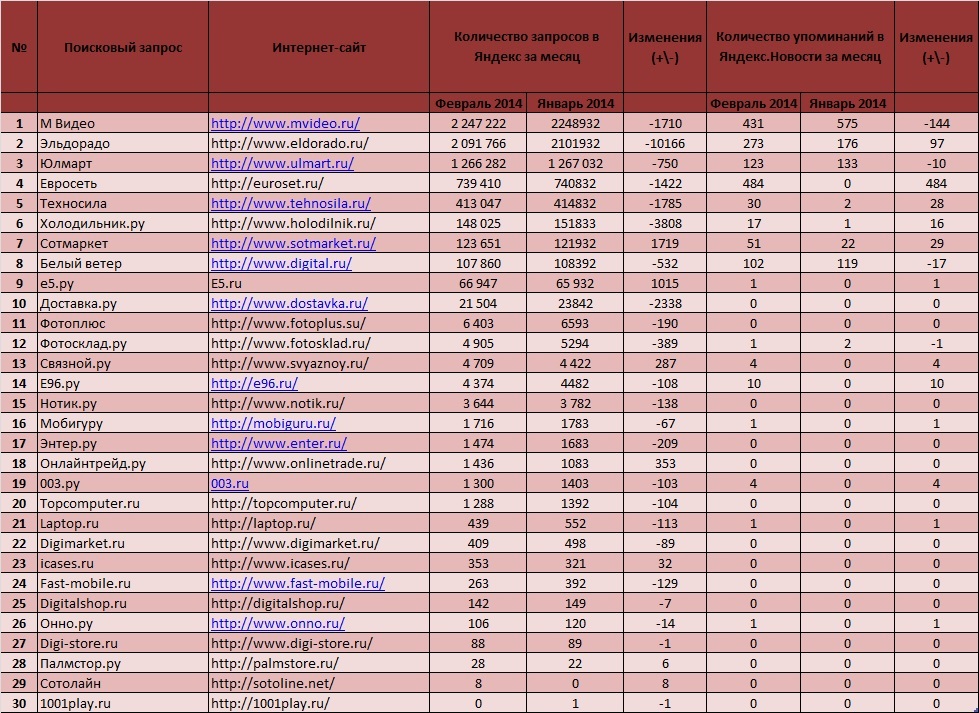Select the 'http://www.svyaznoy.ru/' cell
The height and width of the screenshot is (713, 979).
[319, 363]
